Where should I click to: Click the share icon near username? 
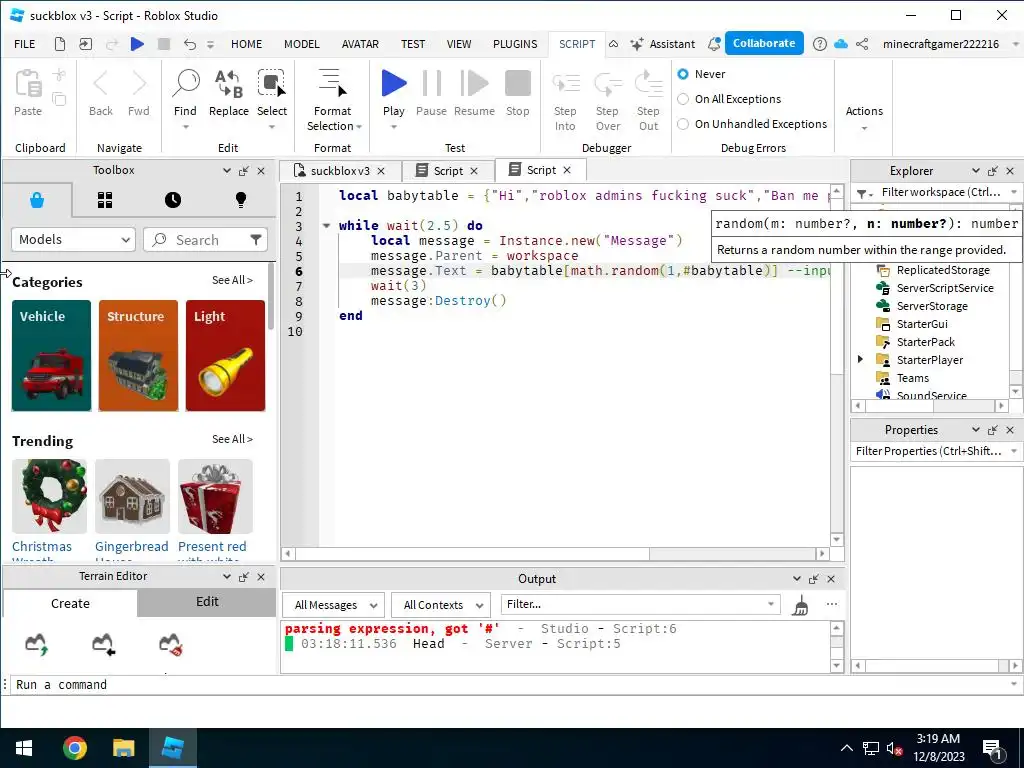[x=862, y=44]
